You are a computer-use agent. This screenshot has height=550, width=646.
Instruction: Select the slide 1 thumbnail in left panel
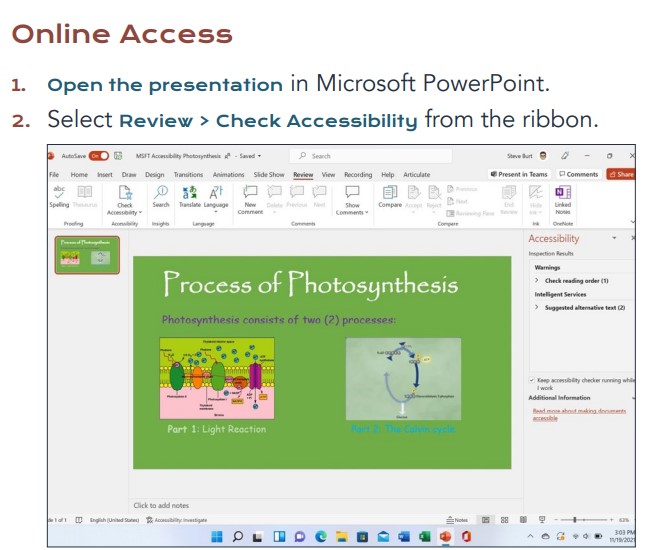[x=86, y=256]
